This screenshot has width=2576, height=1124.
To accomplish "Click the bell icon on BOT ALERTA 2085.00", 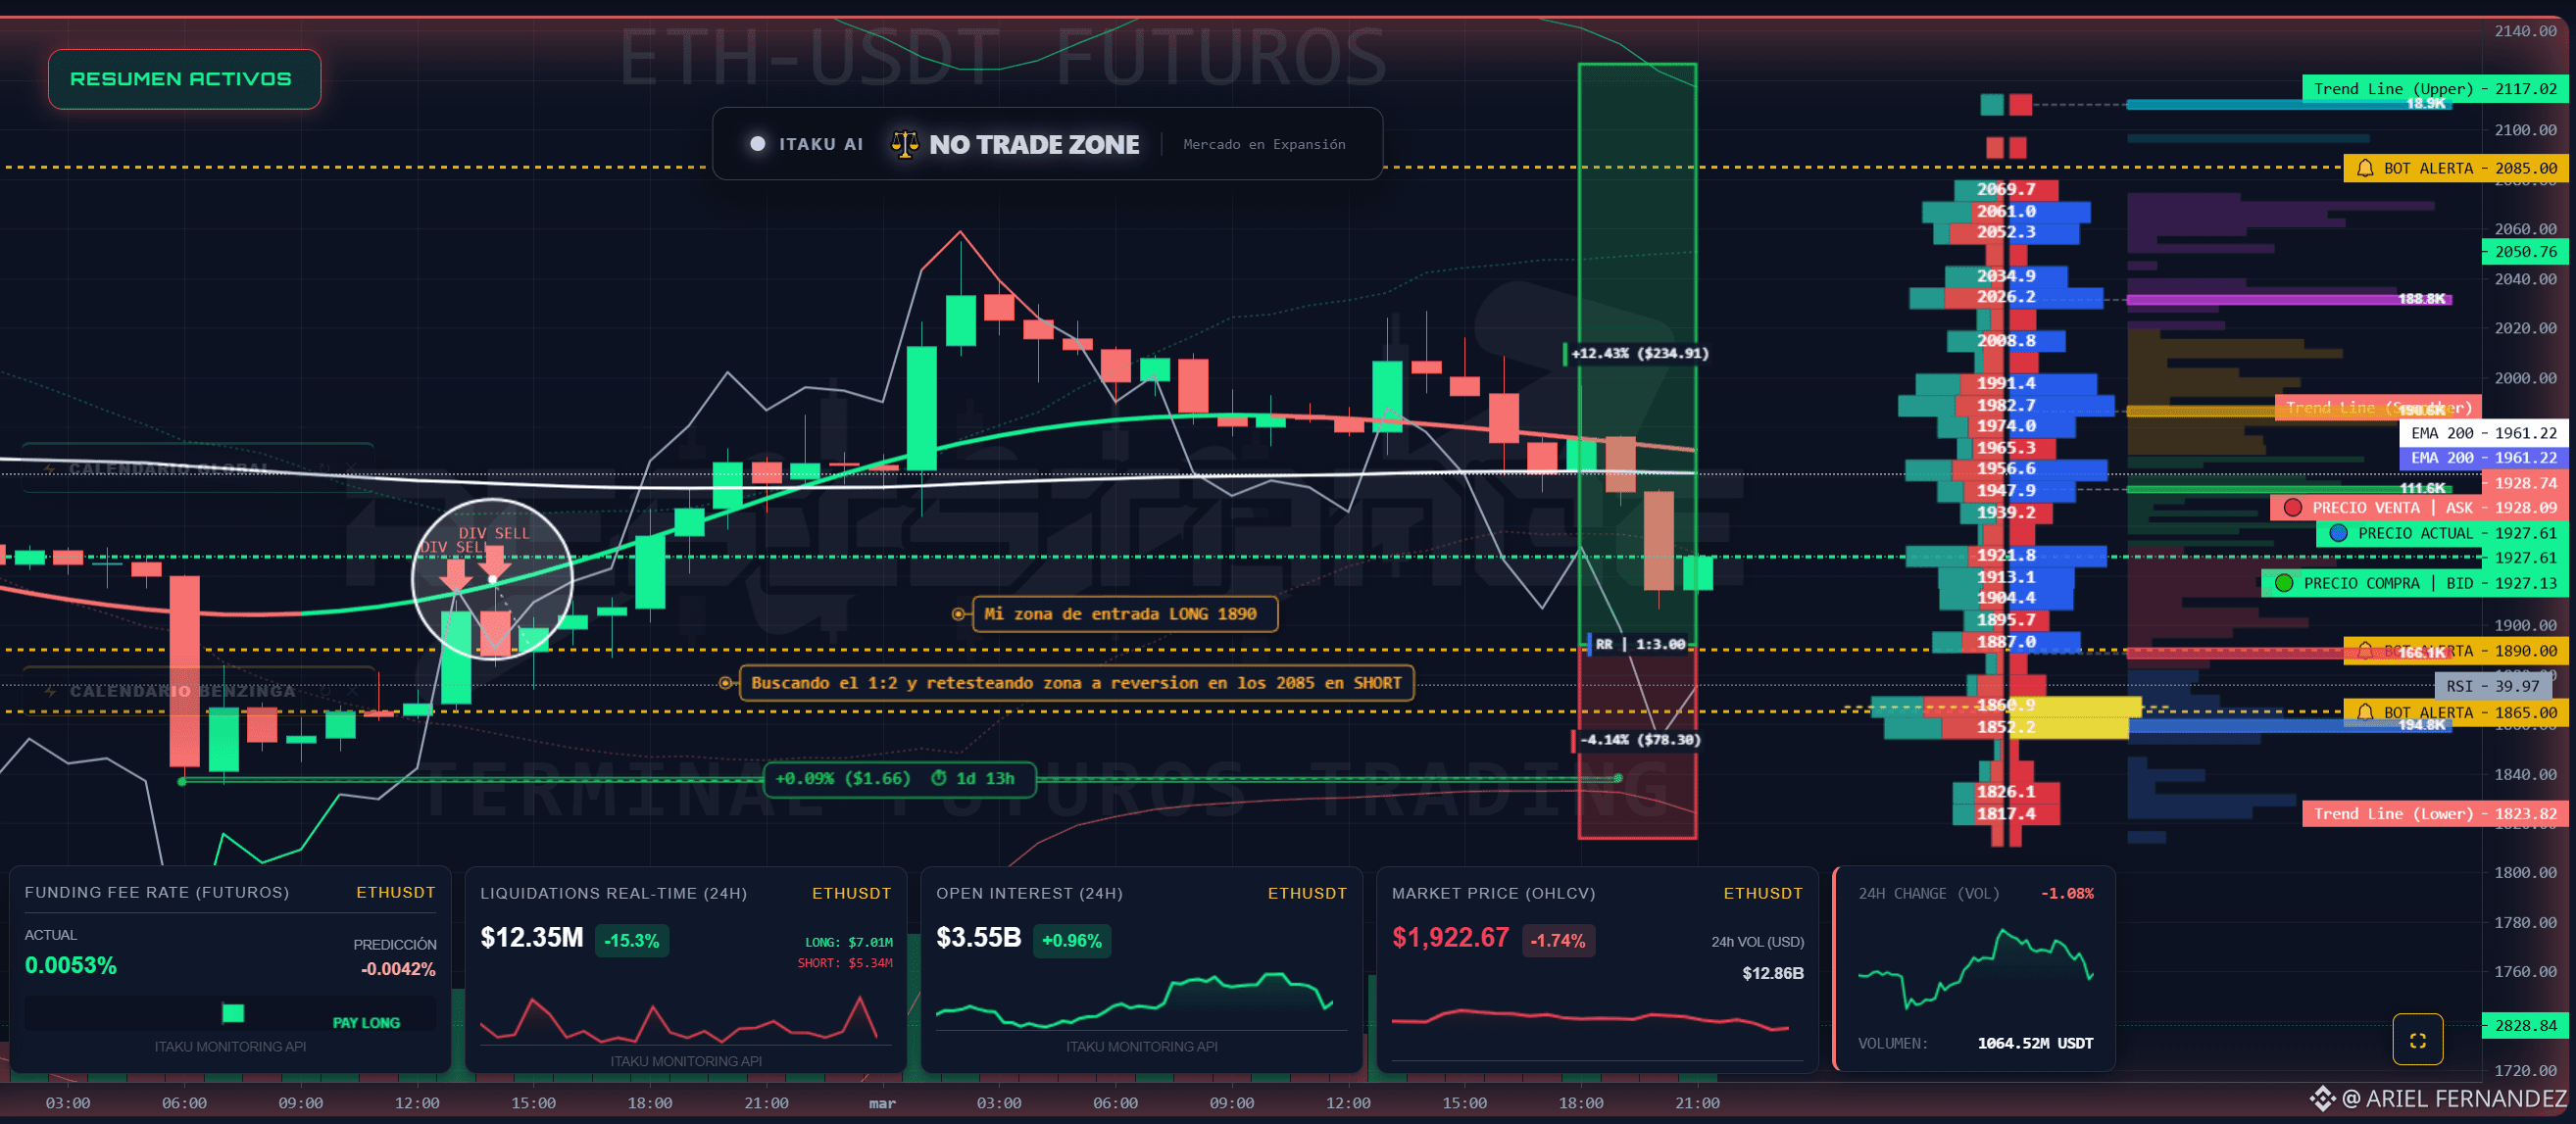I will 2365,168.
